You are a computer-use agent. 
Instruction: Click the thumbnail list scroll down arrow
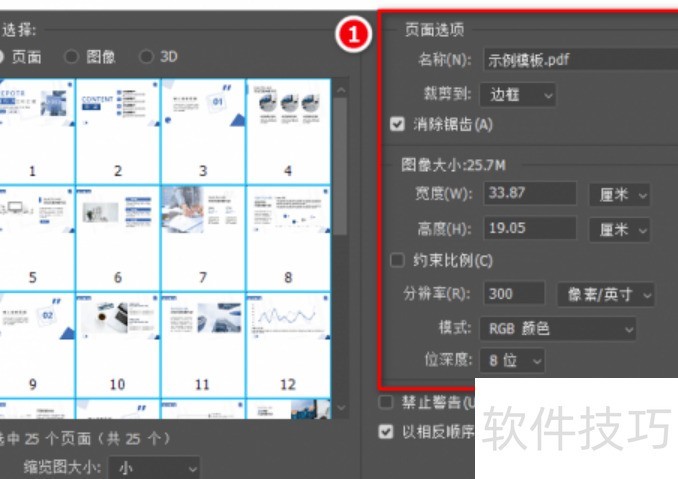tap(341, 408)
